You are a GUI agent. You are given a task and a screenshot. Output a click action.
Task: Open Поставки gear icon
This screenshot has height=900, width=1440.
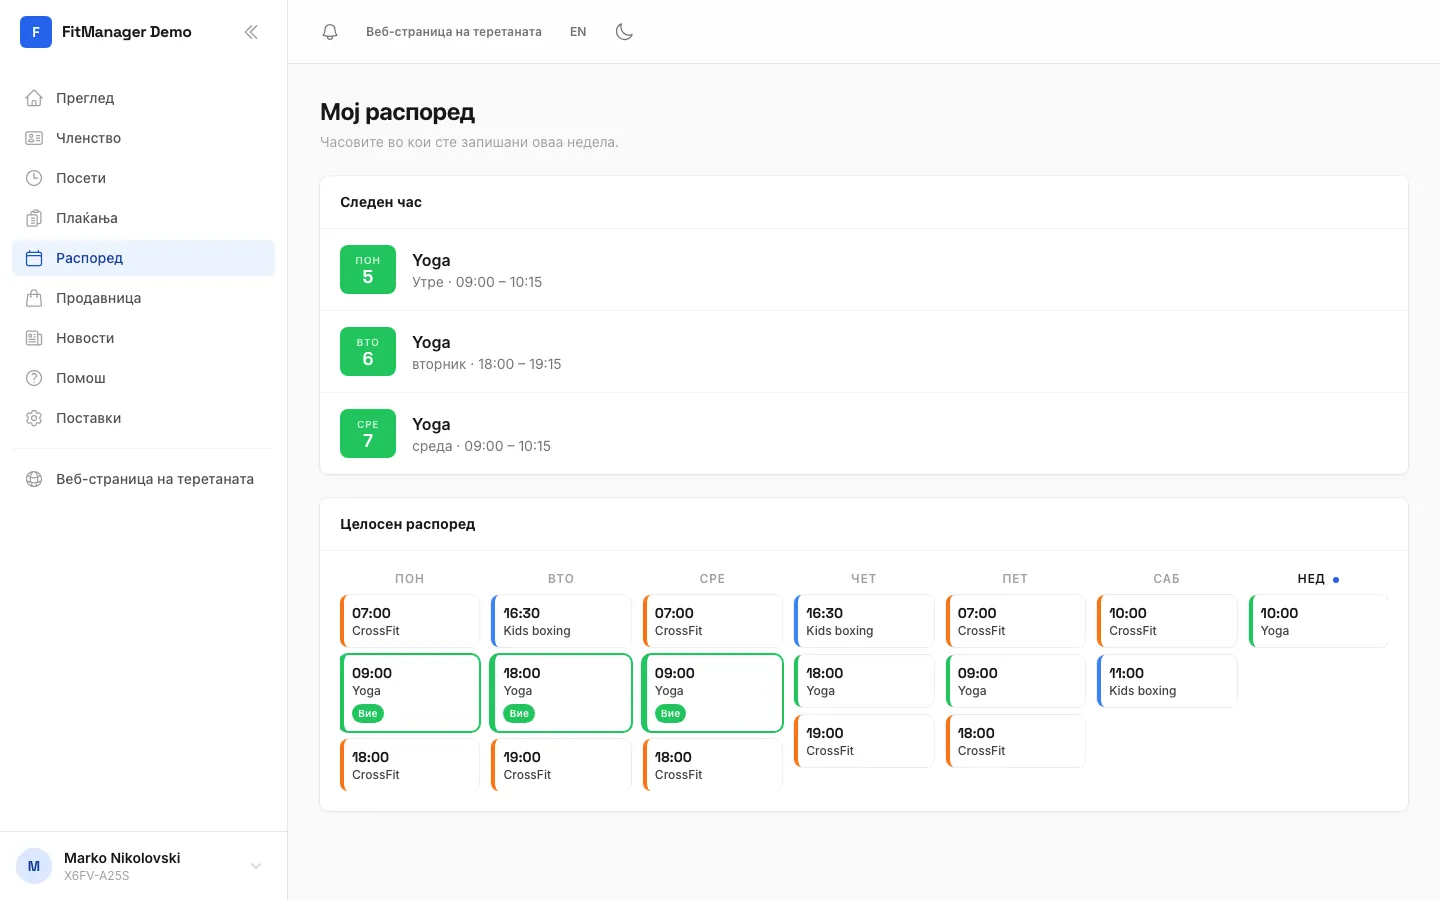pyautogui.click(x=34, y=418)
